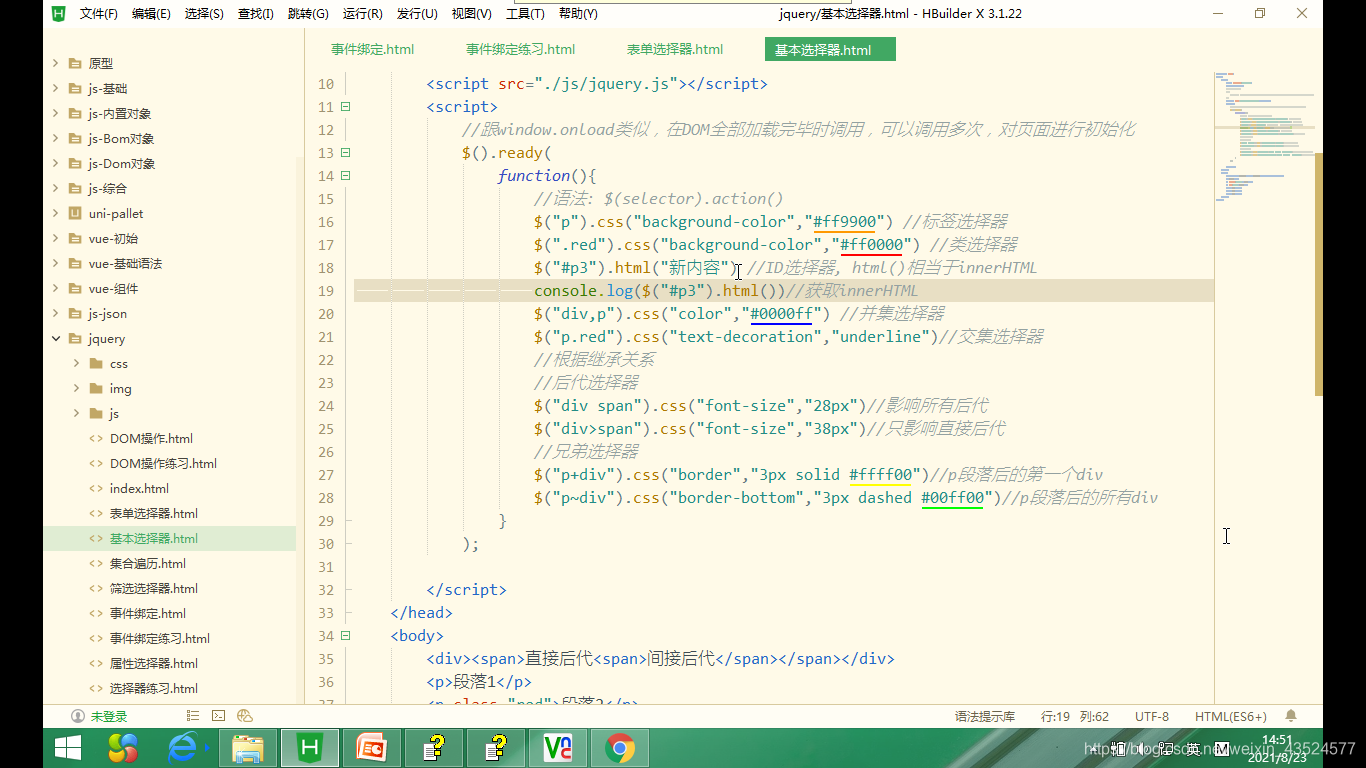The image size is (1366, 768).
Task: Open the colorful pinwheel app in taskbar
Action: [x=123, y=748]
